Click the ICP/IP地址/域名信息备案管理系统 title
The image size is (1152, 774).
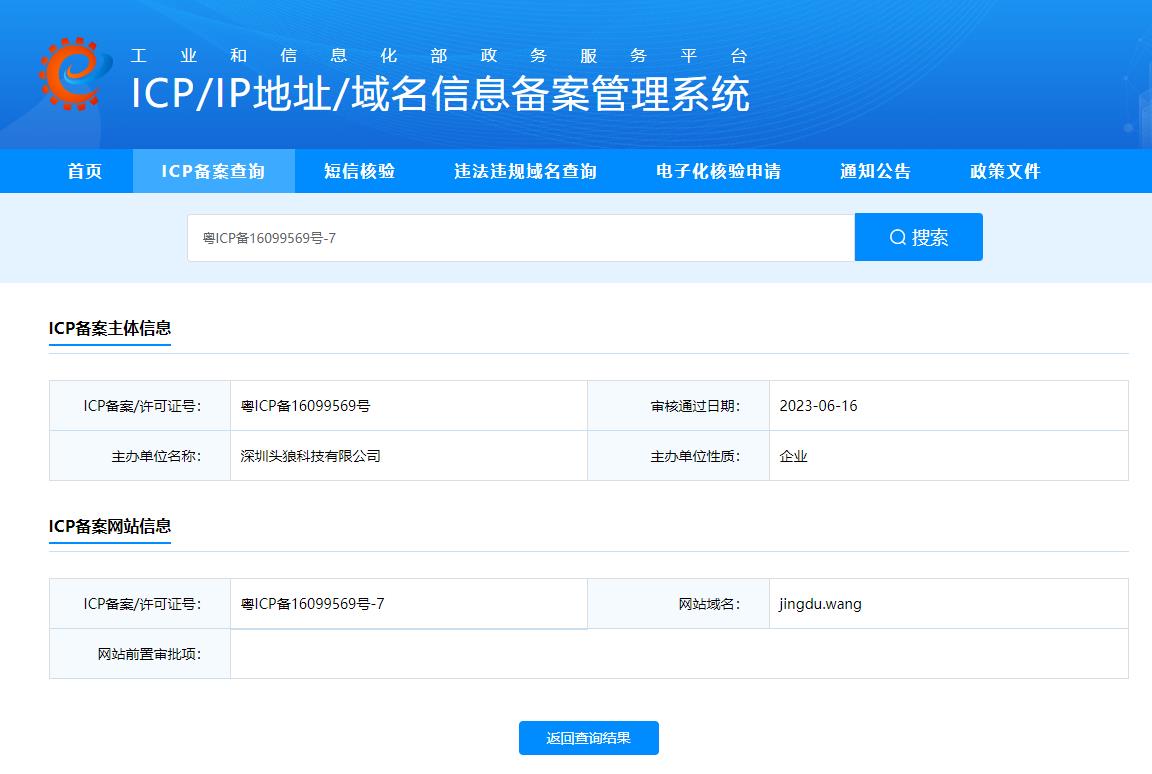click(440, 94)
